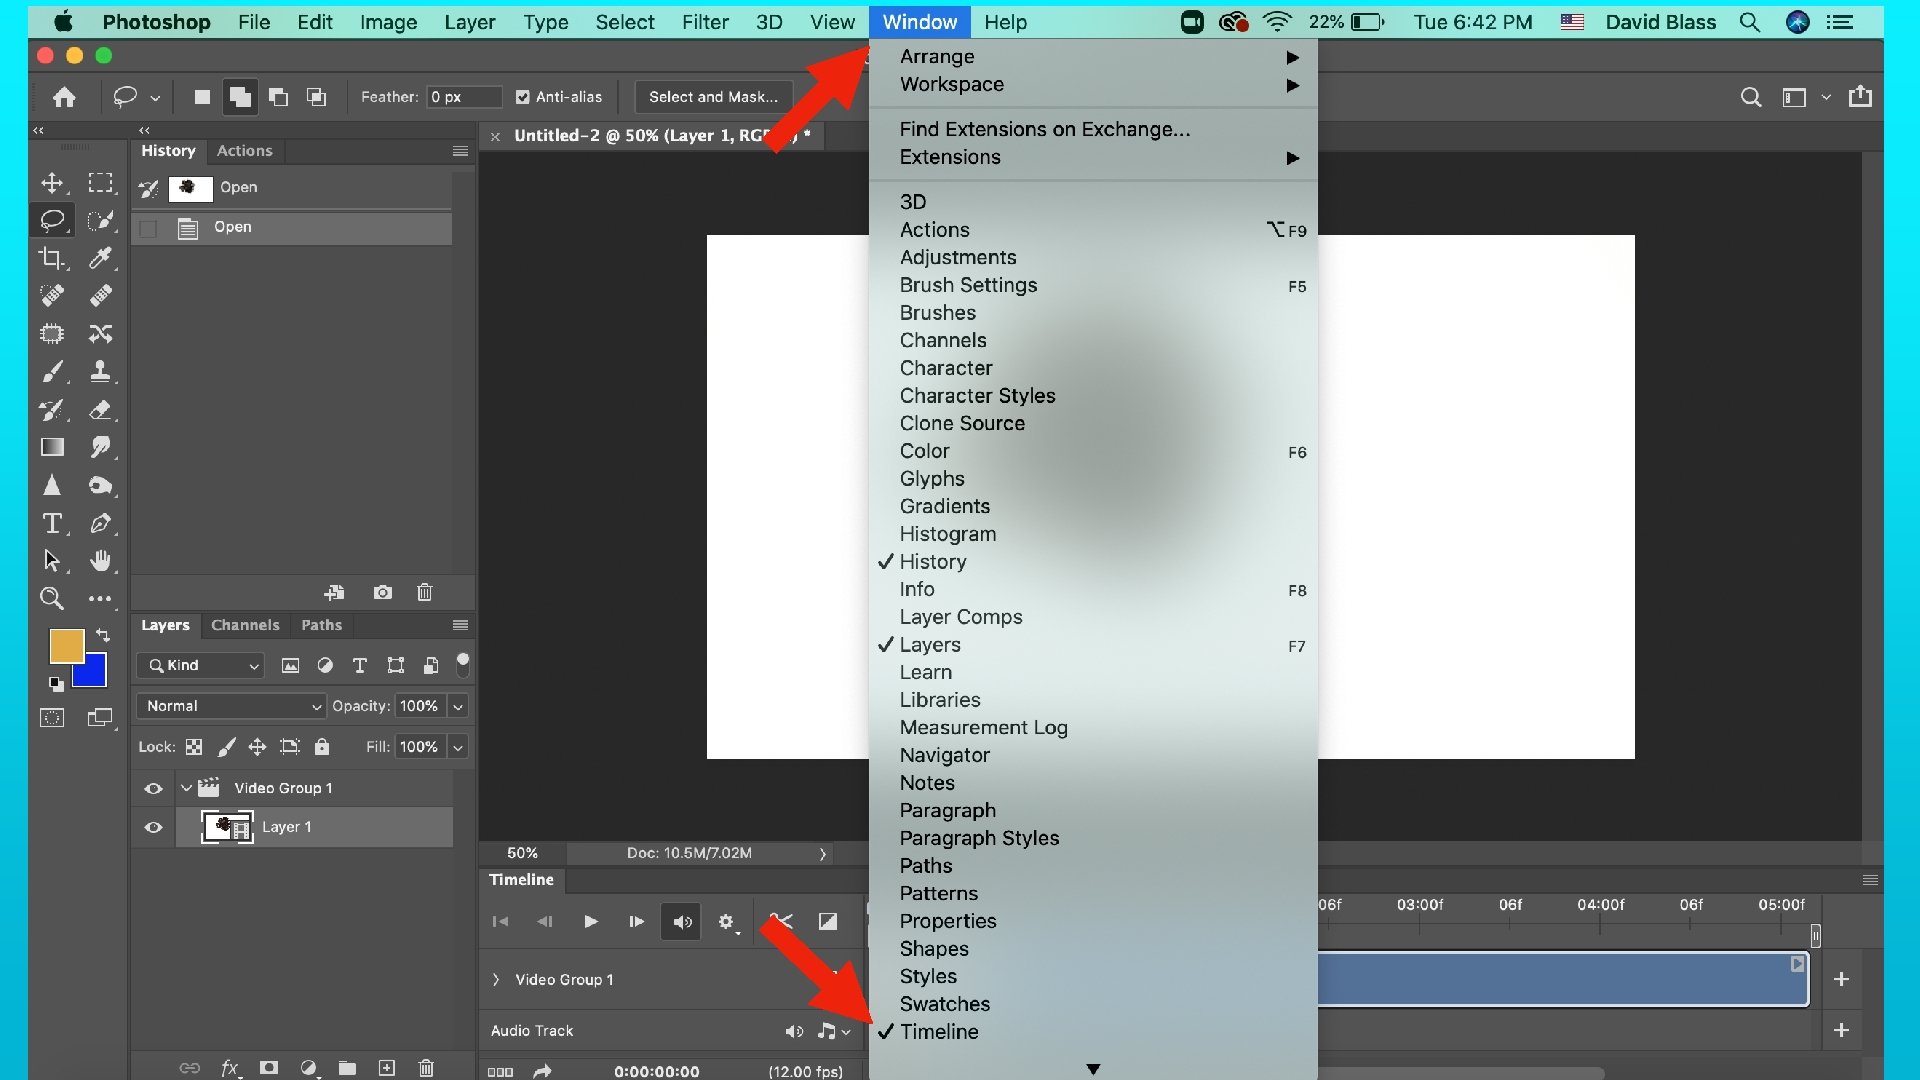Click the Select and Mask button

coord(713,97)
